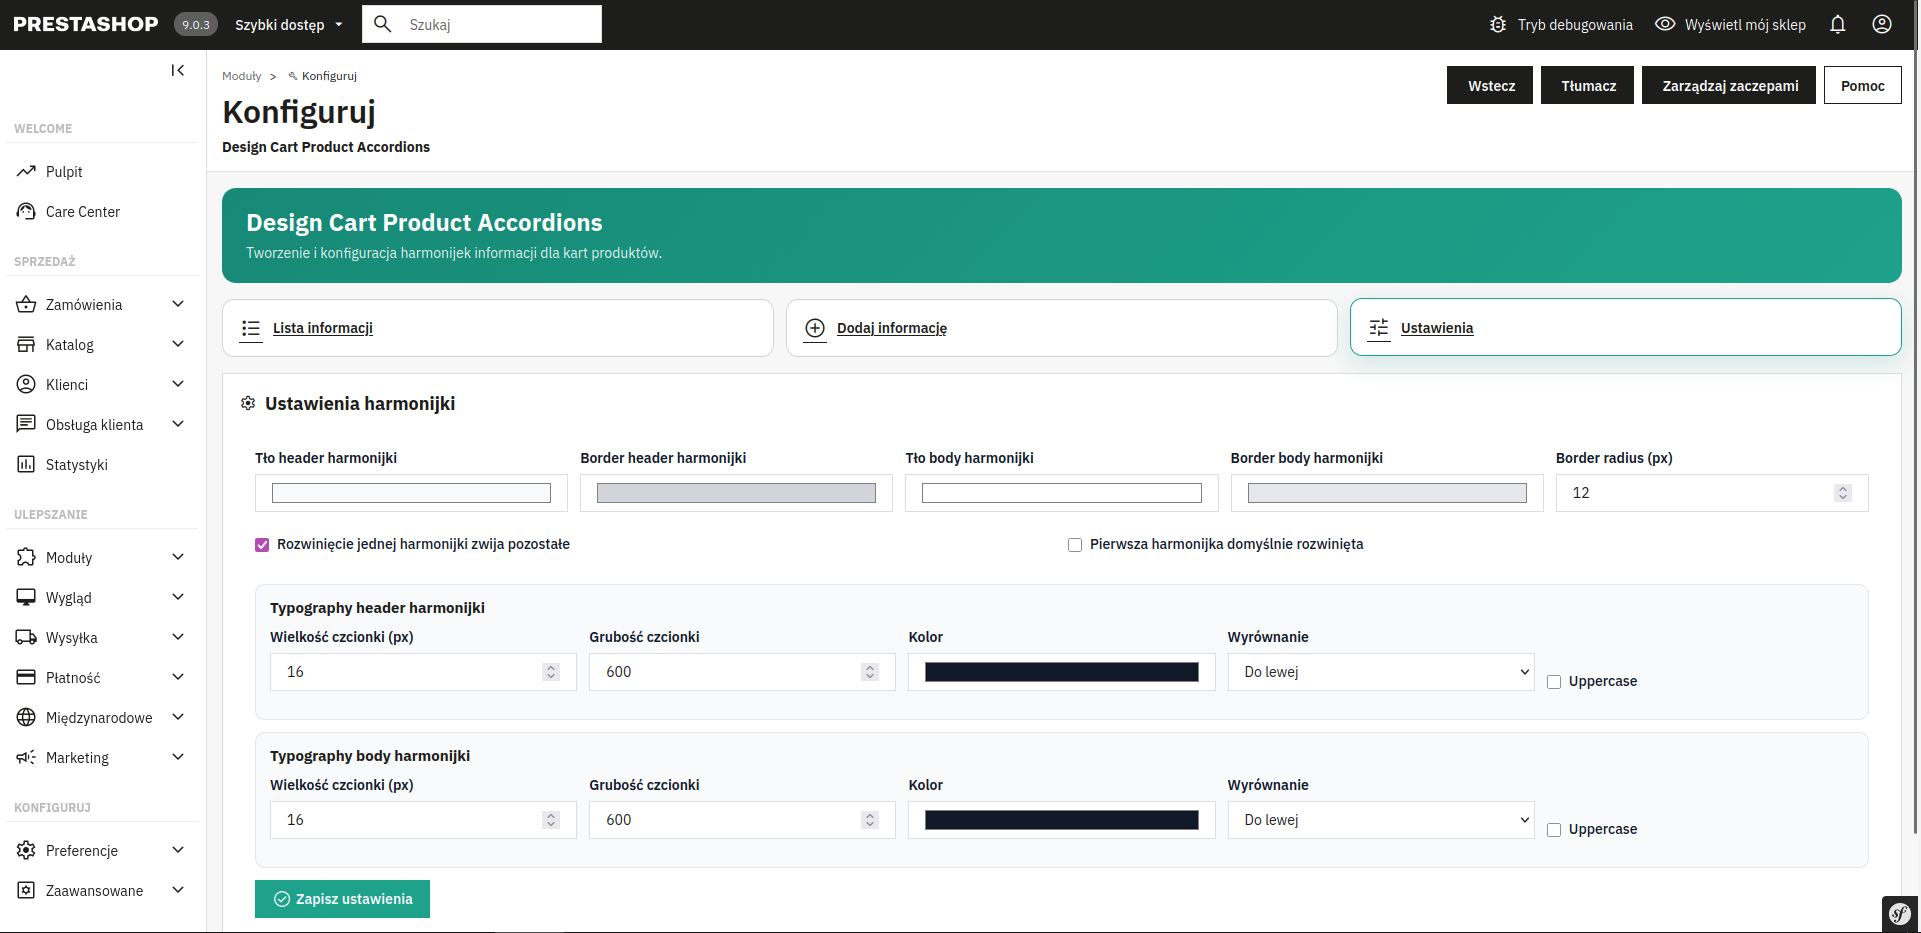Click the Wstecz button
The height and width of the screenshot is (933, 1921).
point(1490,85)
